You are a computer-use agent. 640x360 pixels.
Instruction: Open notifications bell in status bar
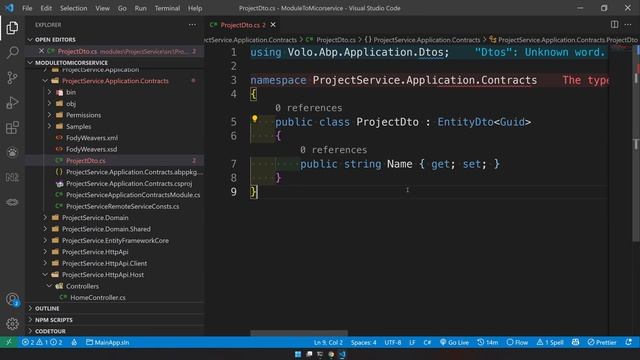pos(629,342)
